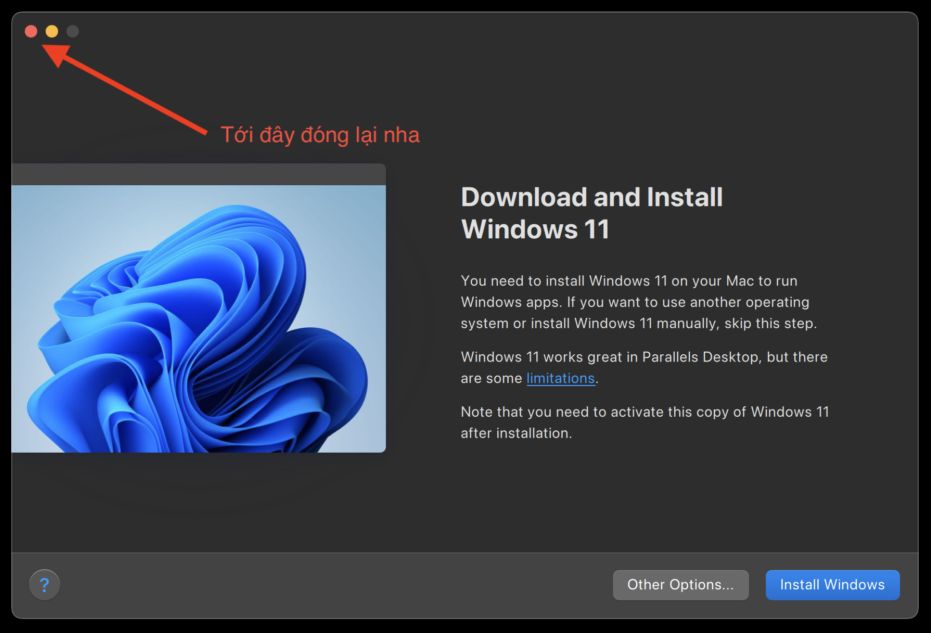Click the Windows 11 wallpaper preview image

click(x=198, y=319)
